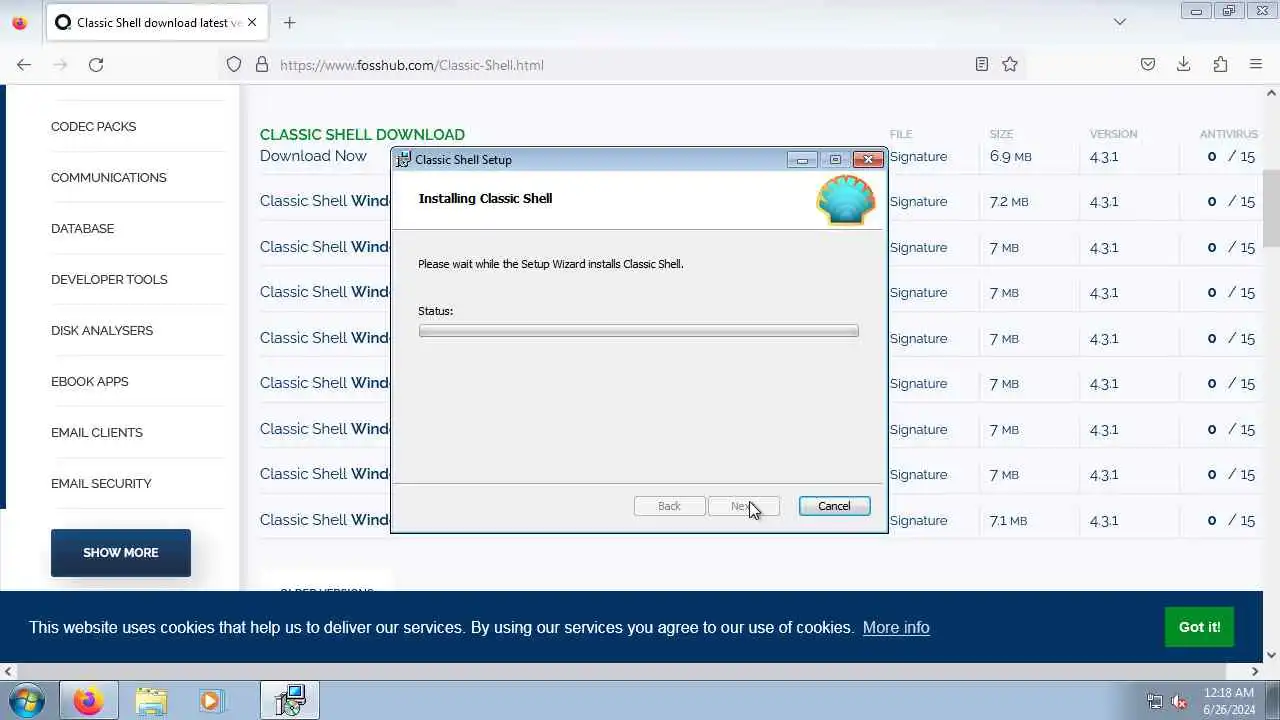Image resolution: width=1280 pixels, height=720 pixels.
Task: Click Firefox icon in taskbar
Action: (x=88, y=701)
